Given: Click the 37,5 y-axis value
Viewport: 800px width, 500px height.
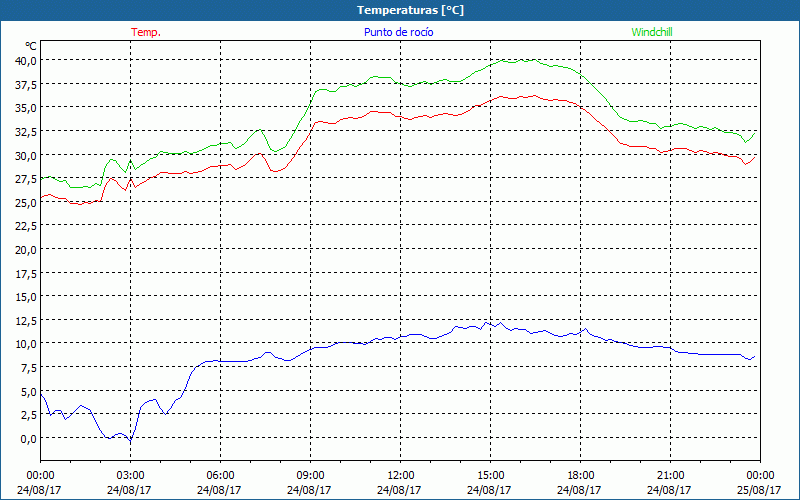Looking at the screenshot, I should [27, 85].
